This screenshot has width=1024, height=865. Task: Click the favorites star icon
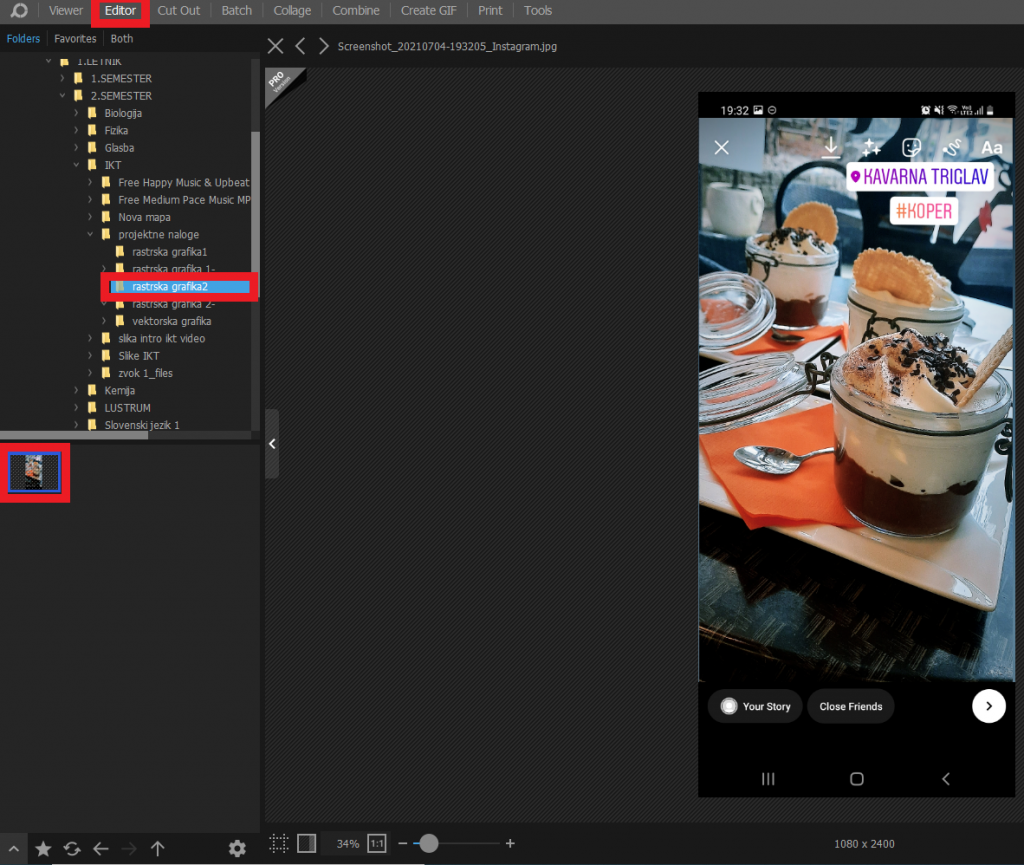(43, 848)
